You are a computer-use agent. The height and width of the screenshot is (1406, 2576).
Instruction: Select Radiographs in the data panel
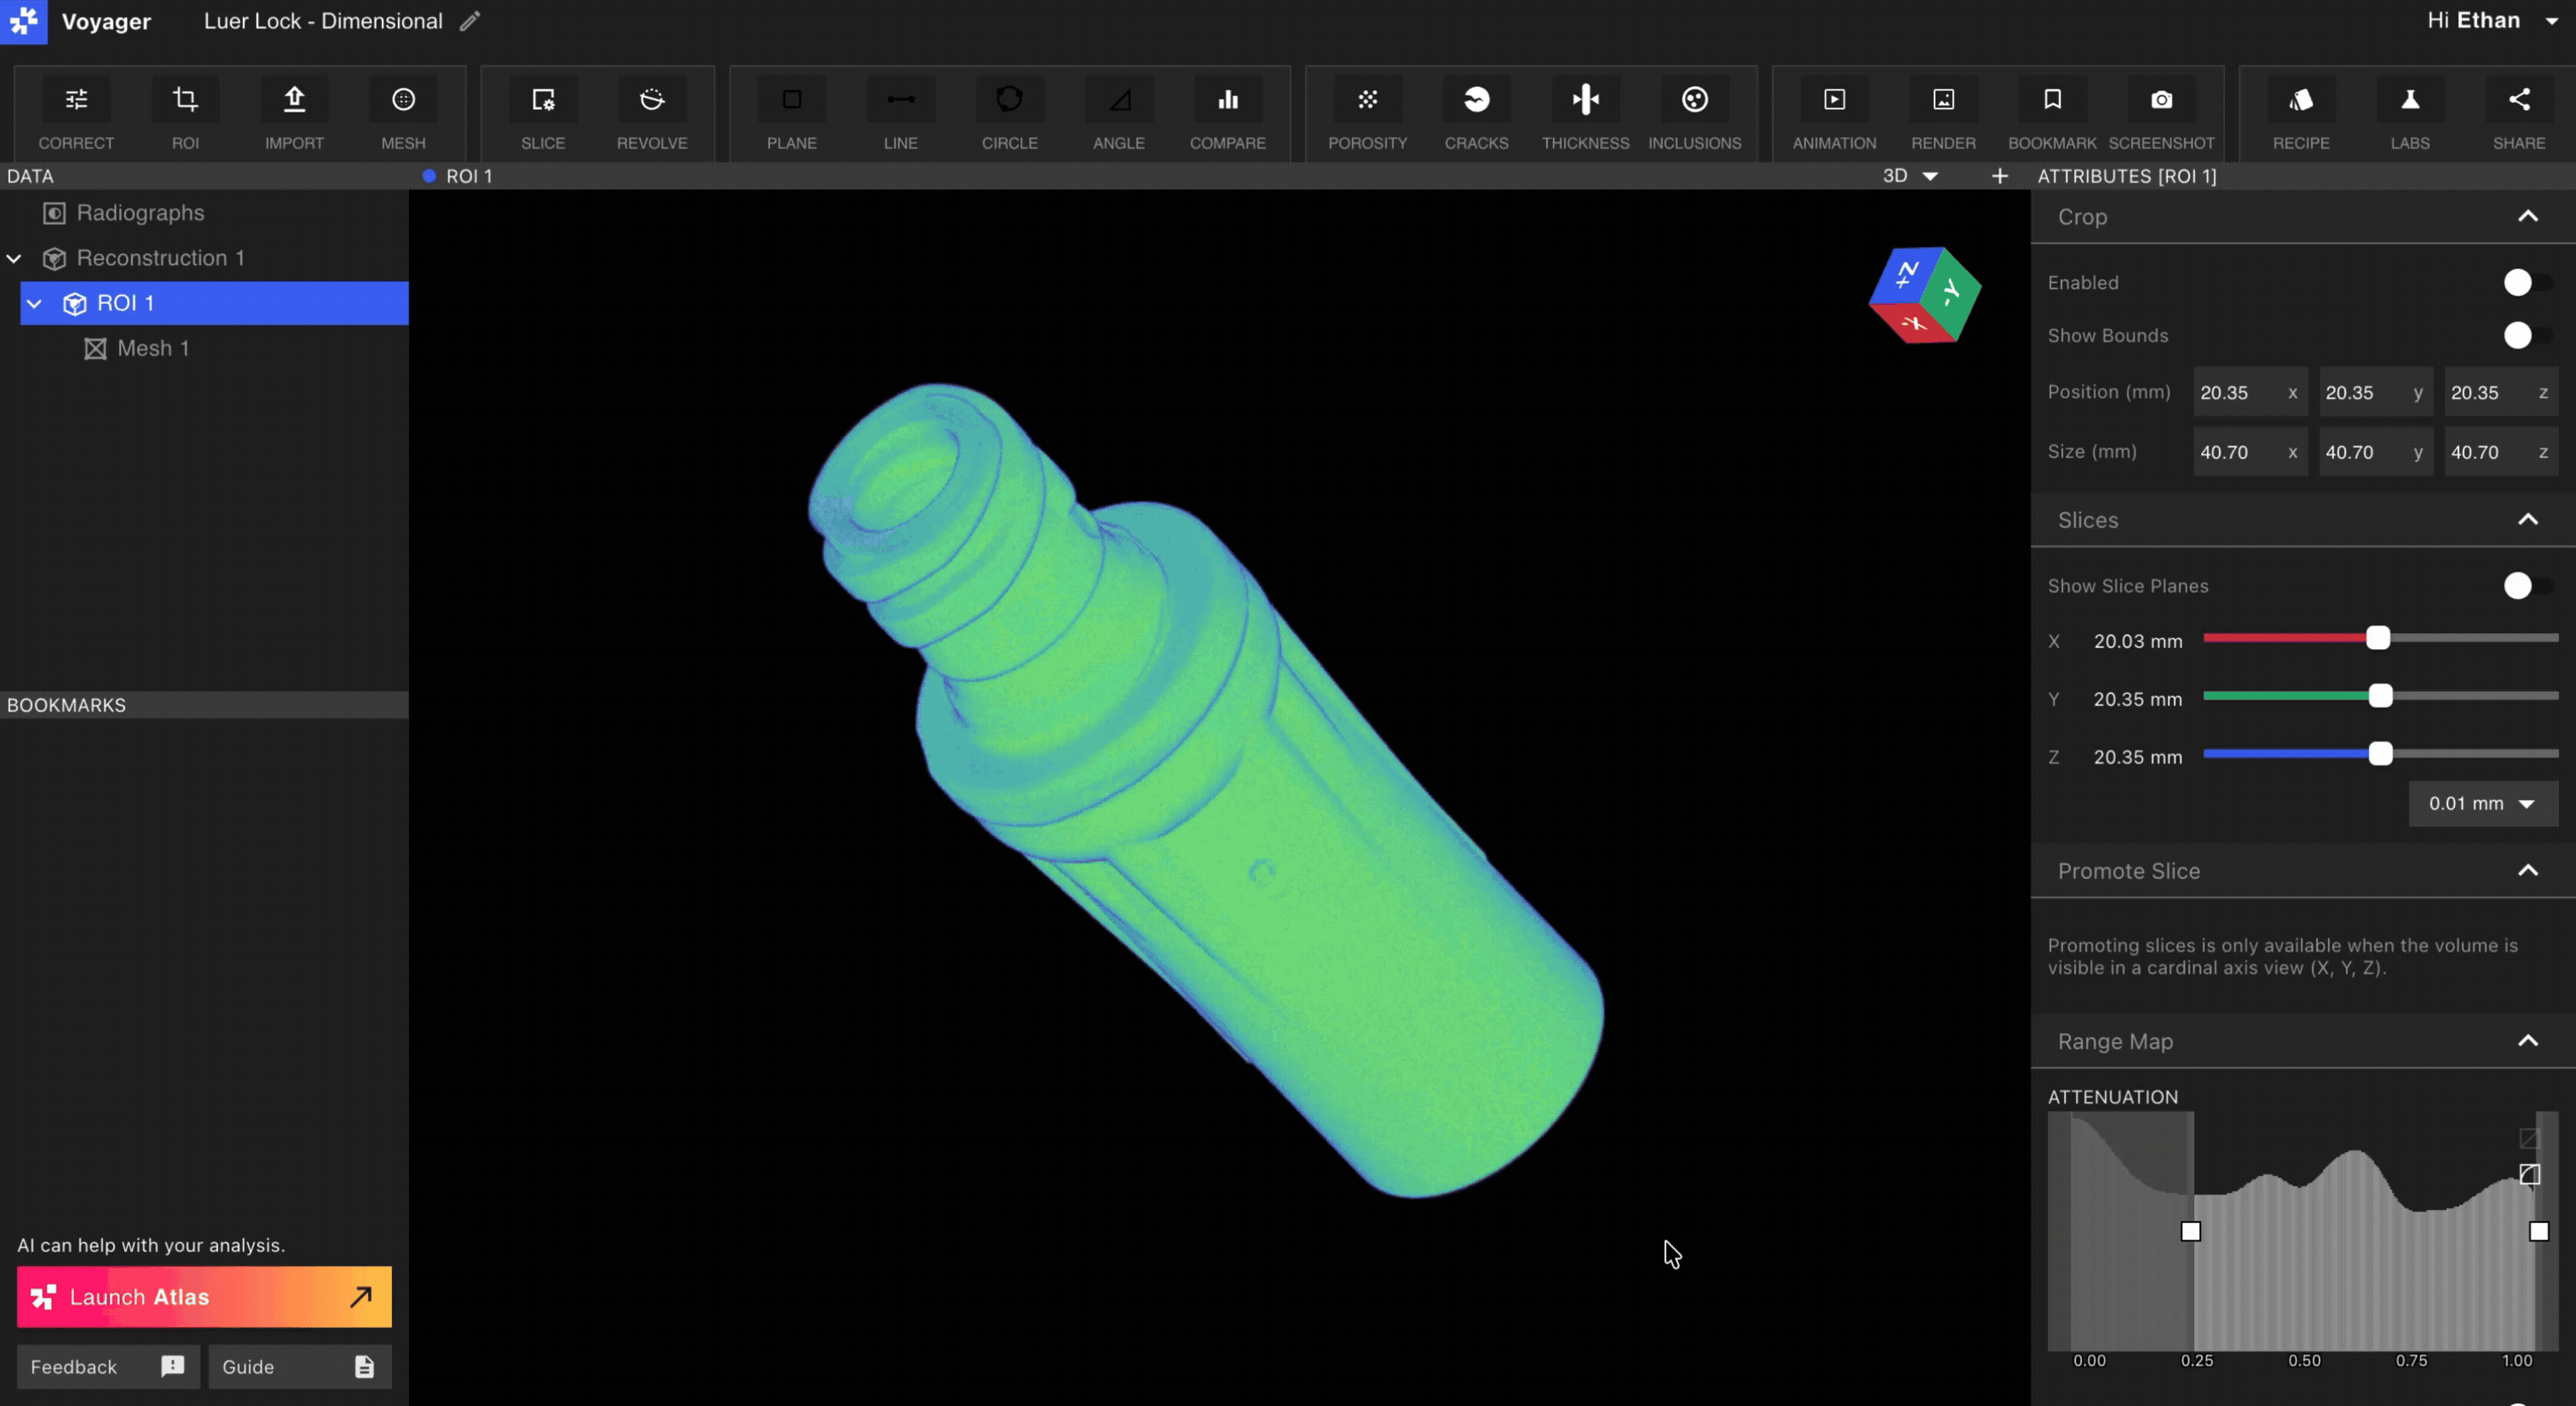pyautogui.click(x=140, y=213)
